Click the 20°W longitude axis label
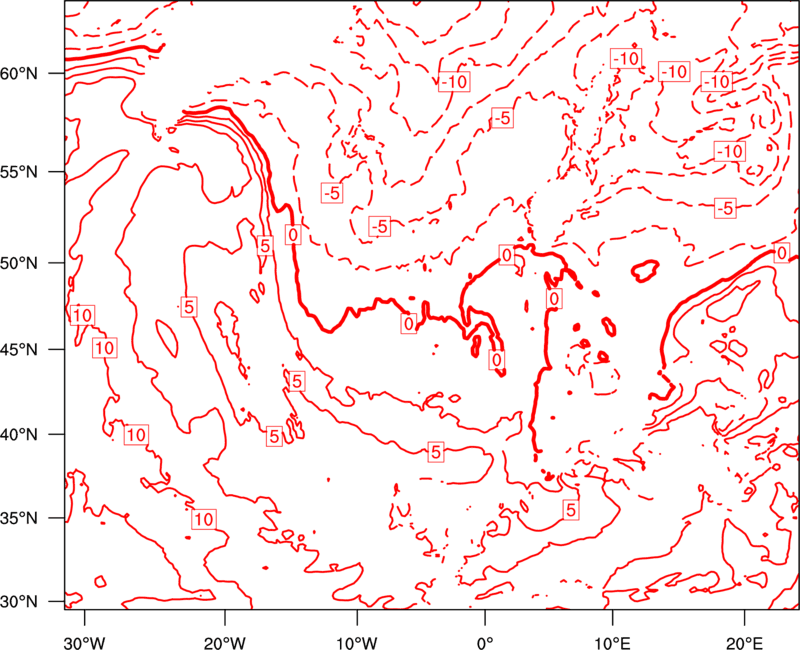This screenshot has width=800, height=650. [225, 643]
